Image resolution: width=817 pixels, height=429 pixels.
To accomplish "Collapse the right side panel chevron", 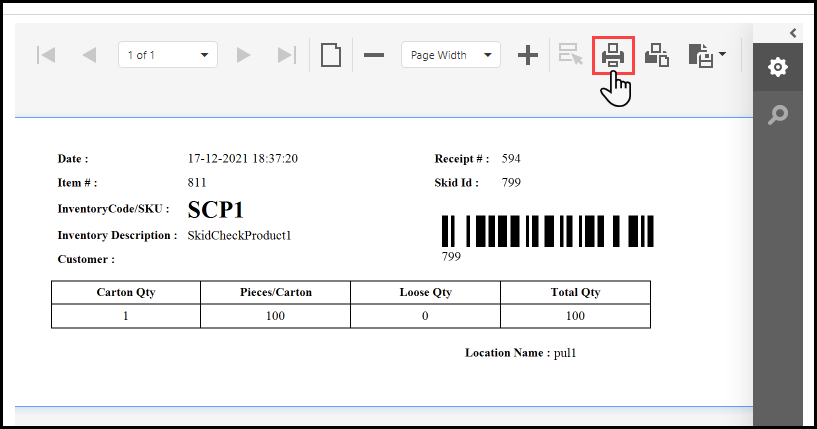I will (x=792, y=33).
